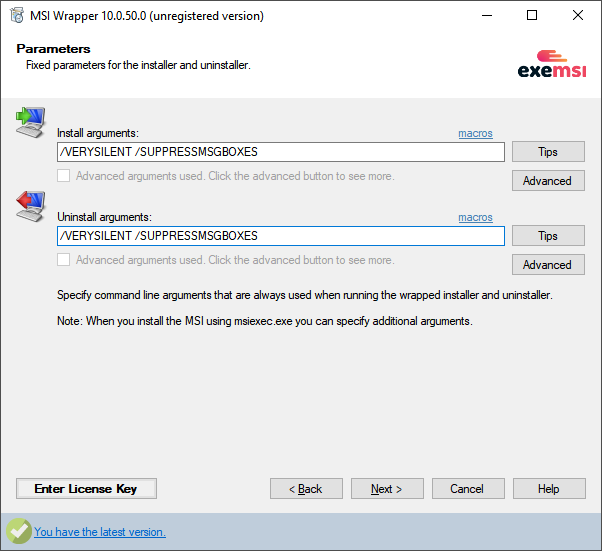The image size is (602, 551).
Task: Click the Enter License Key button
Action: pyautogui.click(x=86, y=488)
